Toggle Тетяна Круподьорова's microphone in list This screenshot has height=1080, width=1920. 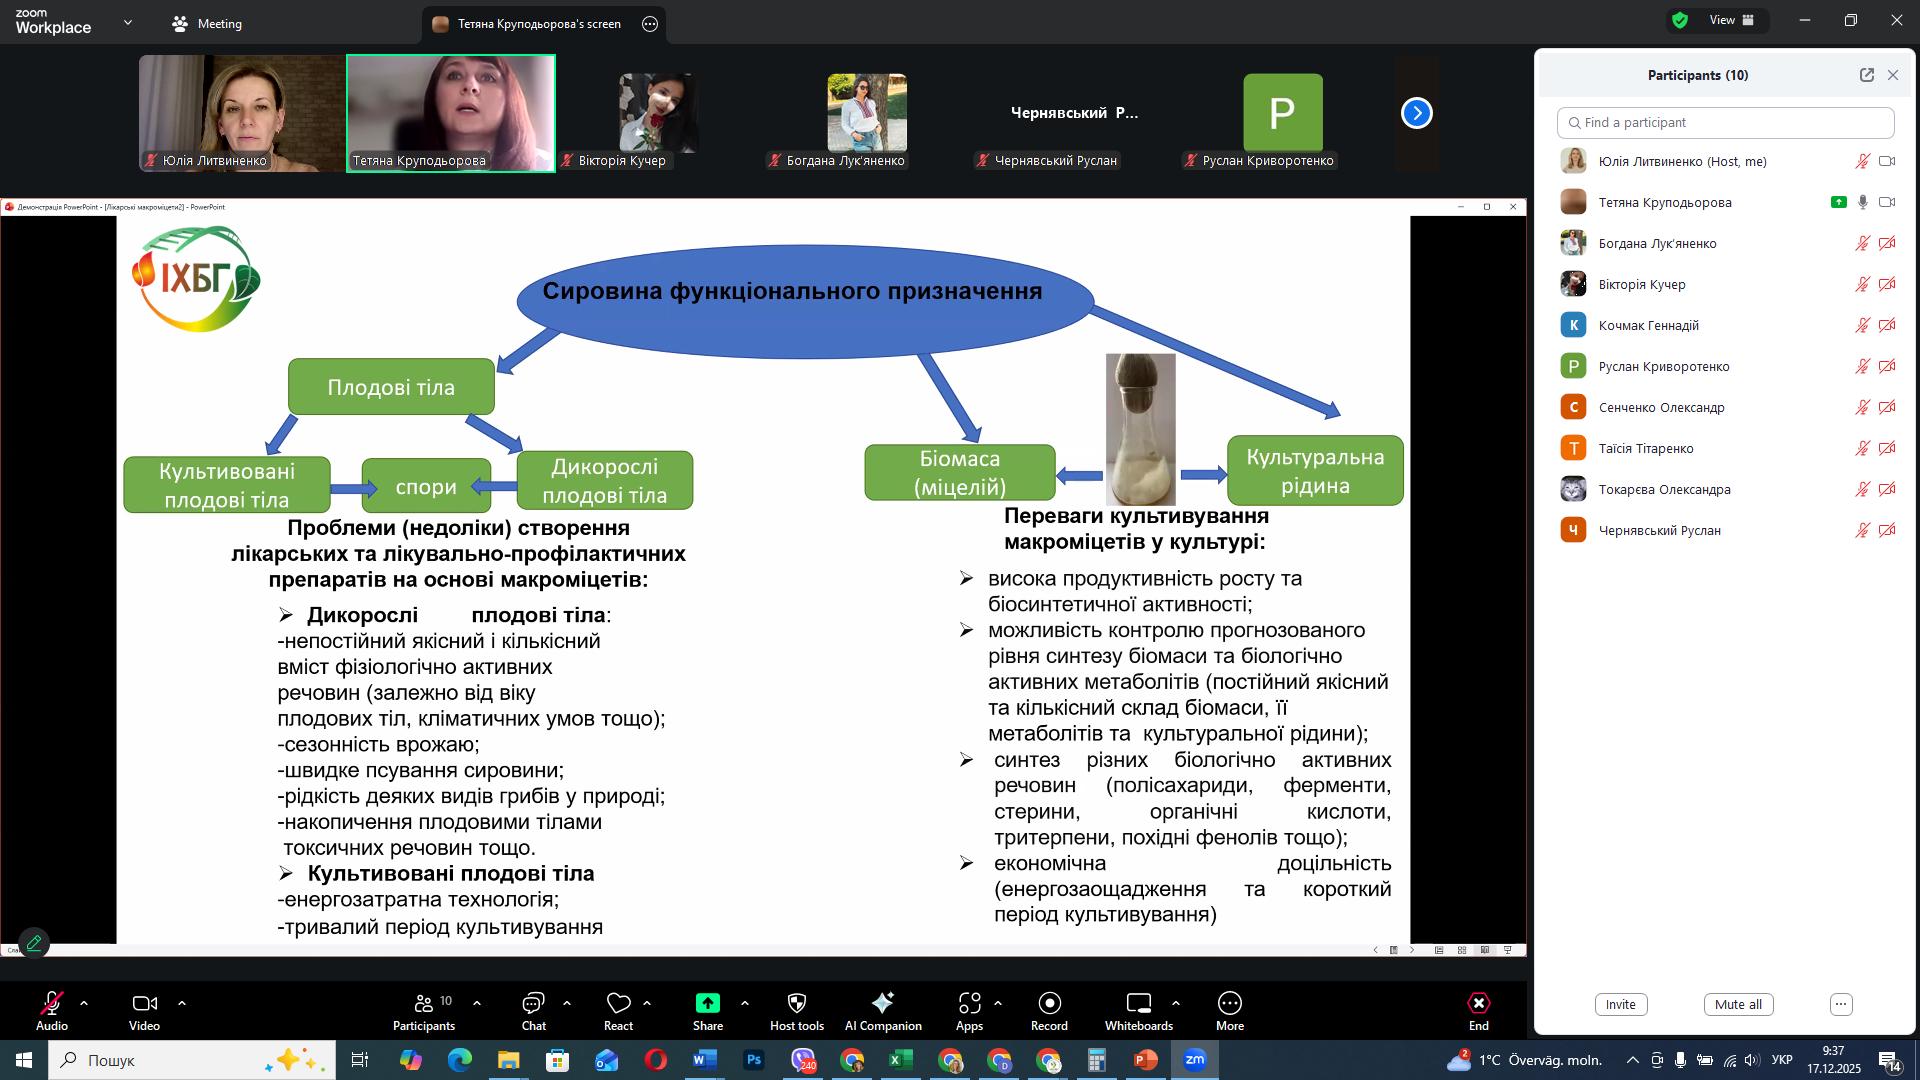1862,202
